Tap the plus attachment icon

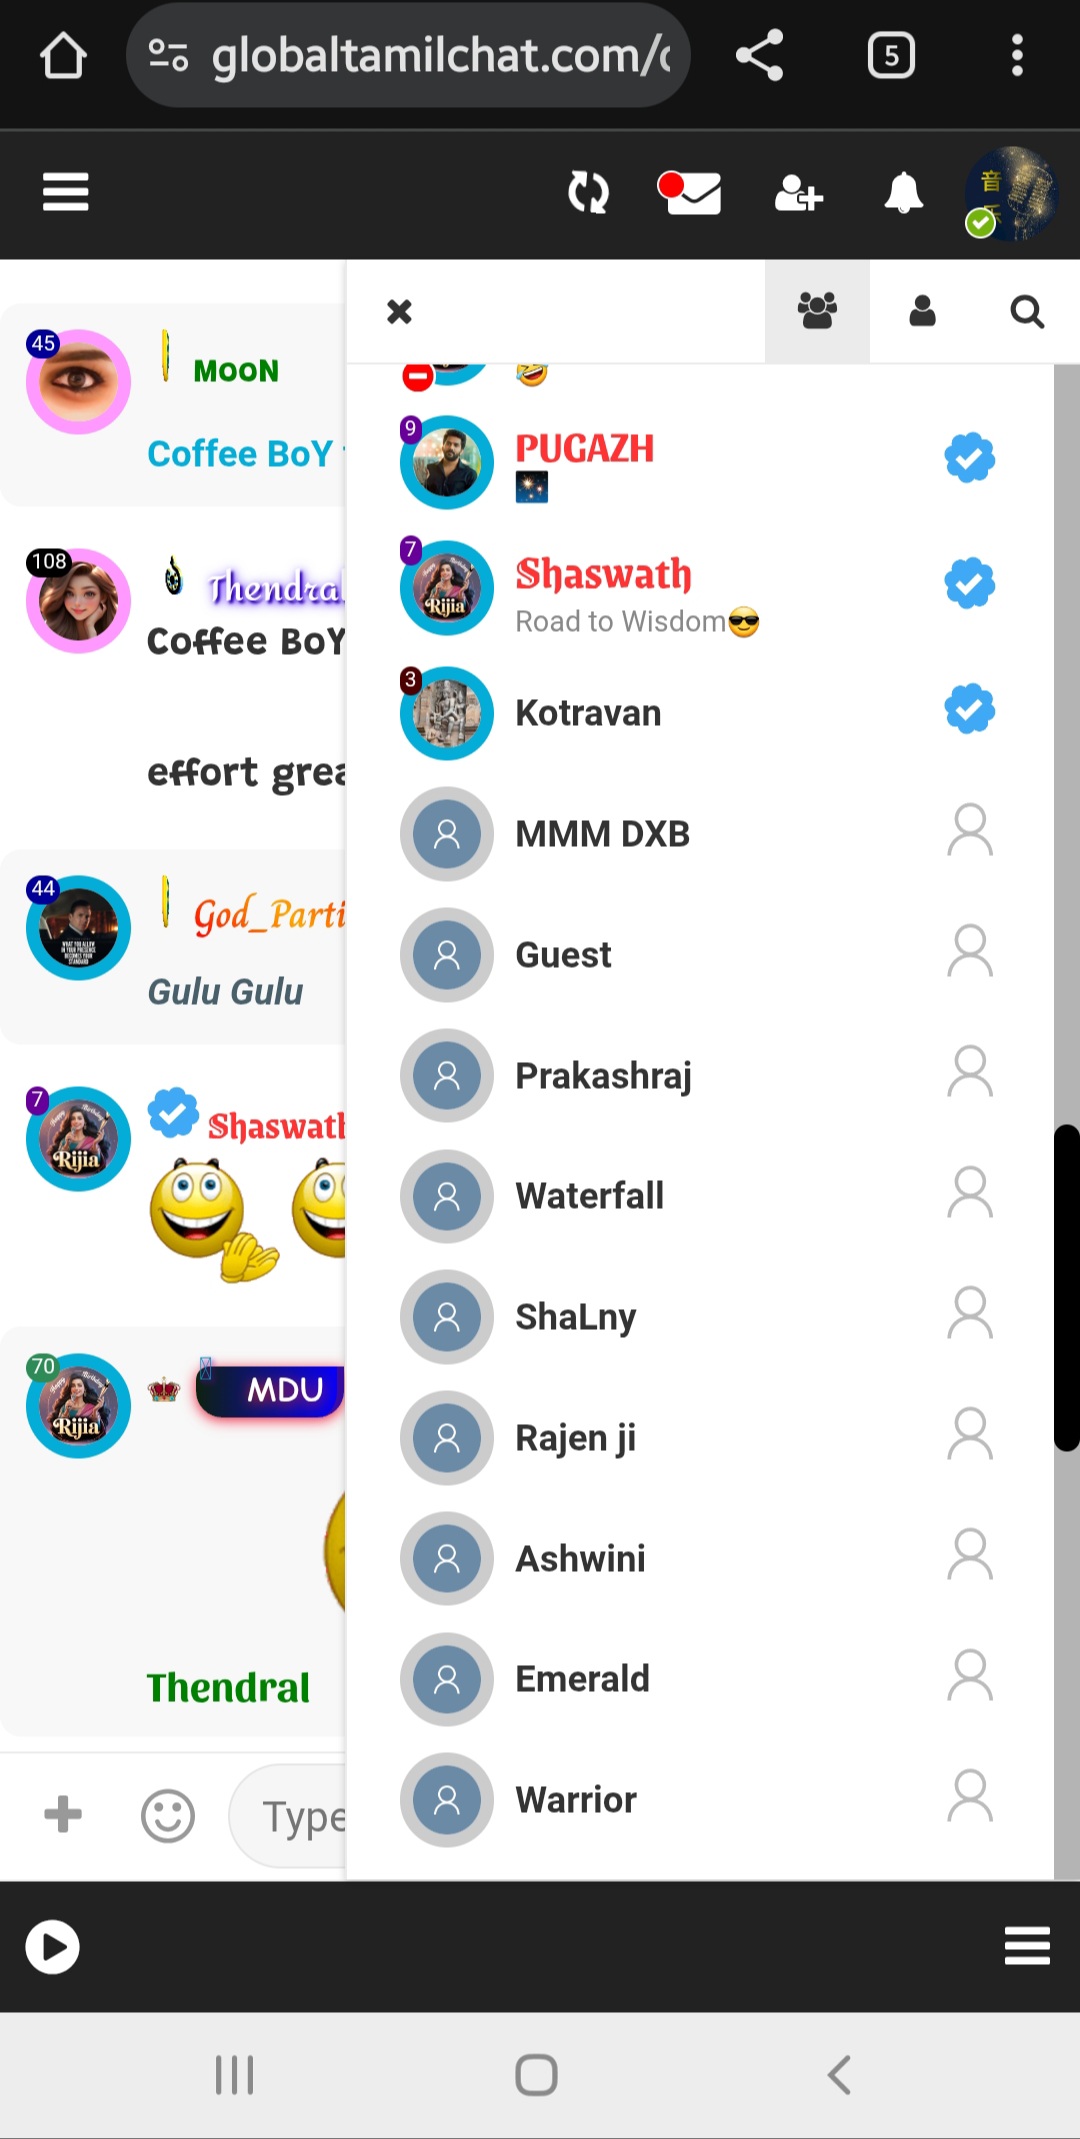(63, 1814)
